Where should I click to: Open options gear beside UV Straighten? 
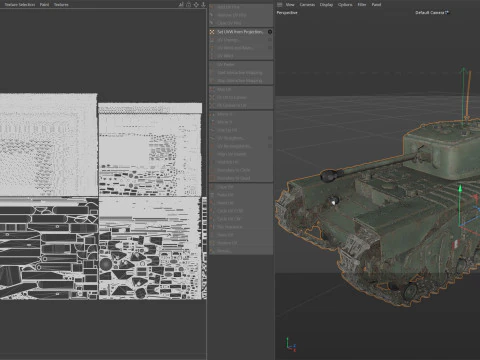click(270, 138)
